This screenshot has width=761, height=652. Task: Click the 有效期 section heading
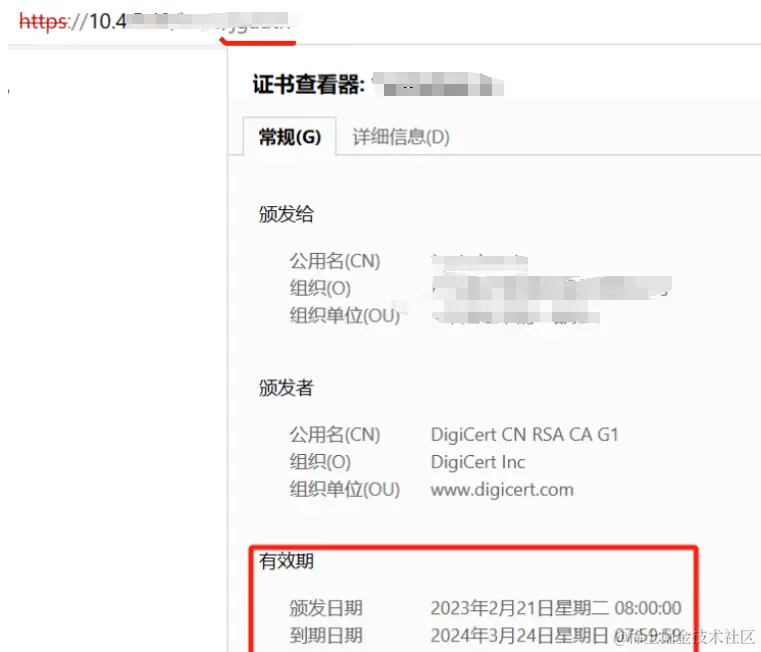coord(286,561)
